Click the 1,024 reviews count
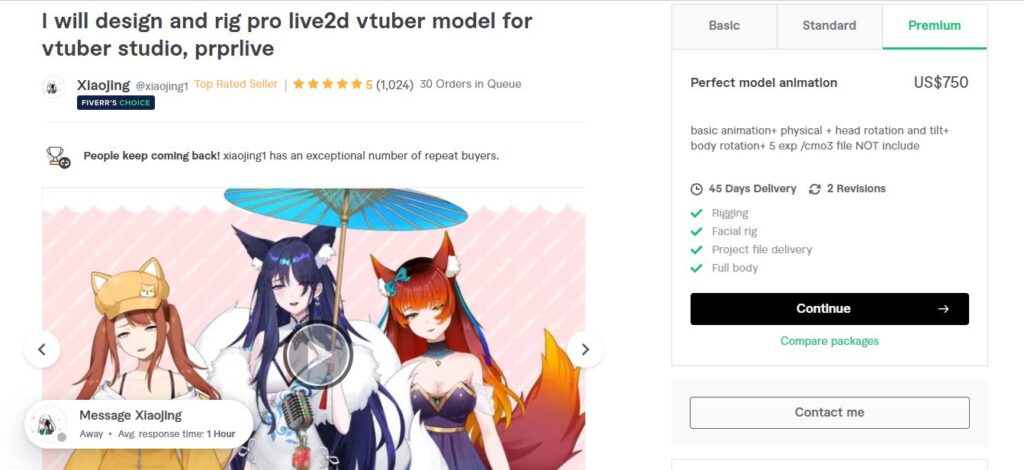The image size is (1024, 470). point(394,85)
